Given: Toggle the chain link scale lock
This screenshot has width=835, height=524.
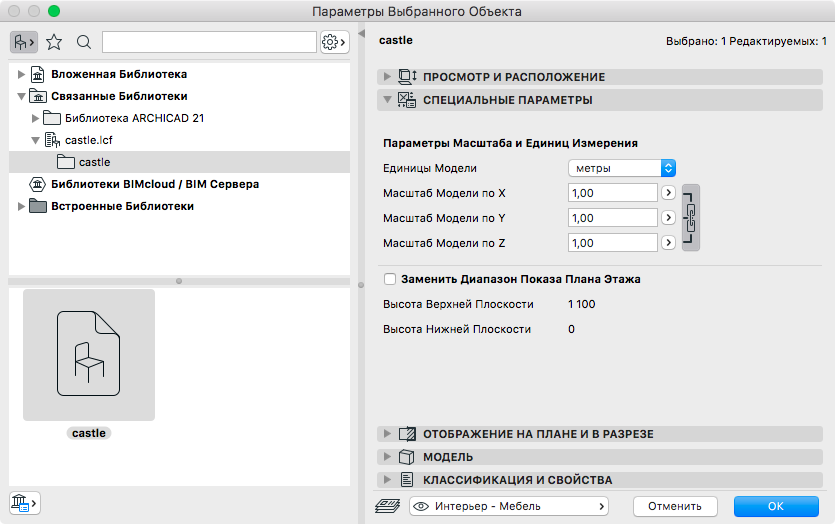Looking at the screenshot, I should [x=691, y=218].
